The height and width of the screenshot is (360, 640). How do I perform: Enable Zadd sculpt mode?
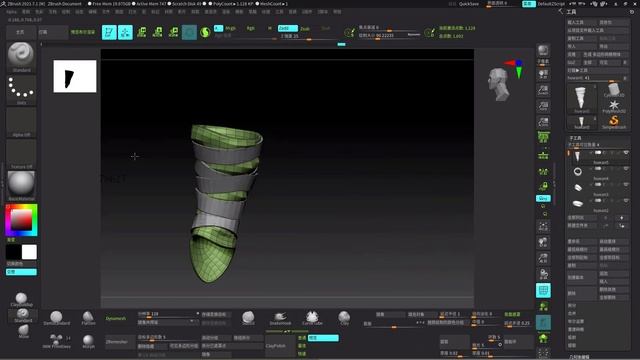coord(287,28)
